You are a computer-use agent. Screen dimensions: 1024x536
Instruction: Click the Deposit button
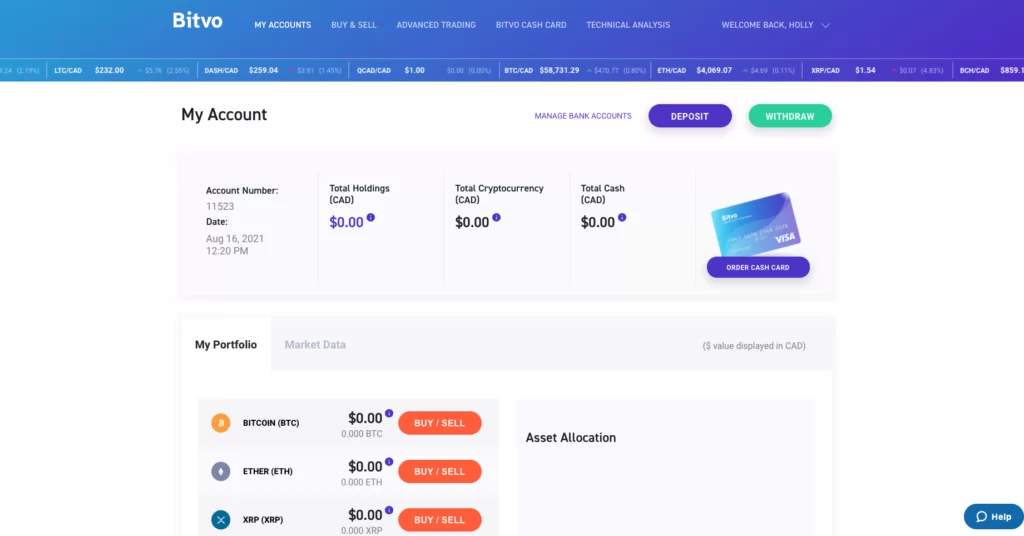(690, 116)
